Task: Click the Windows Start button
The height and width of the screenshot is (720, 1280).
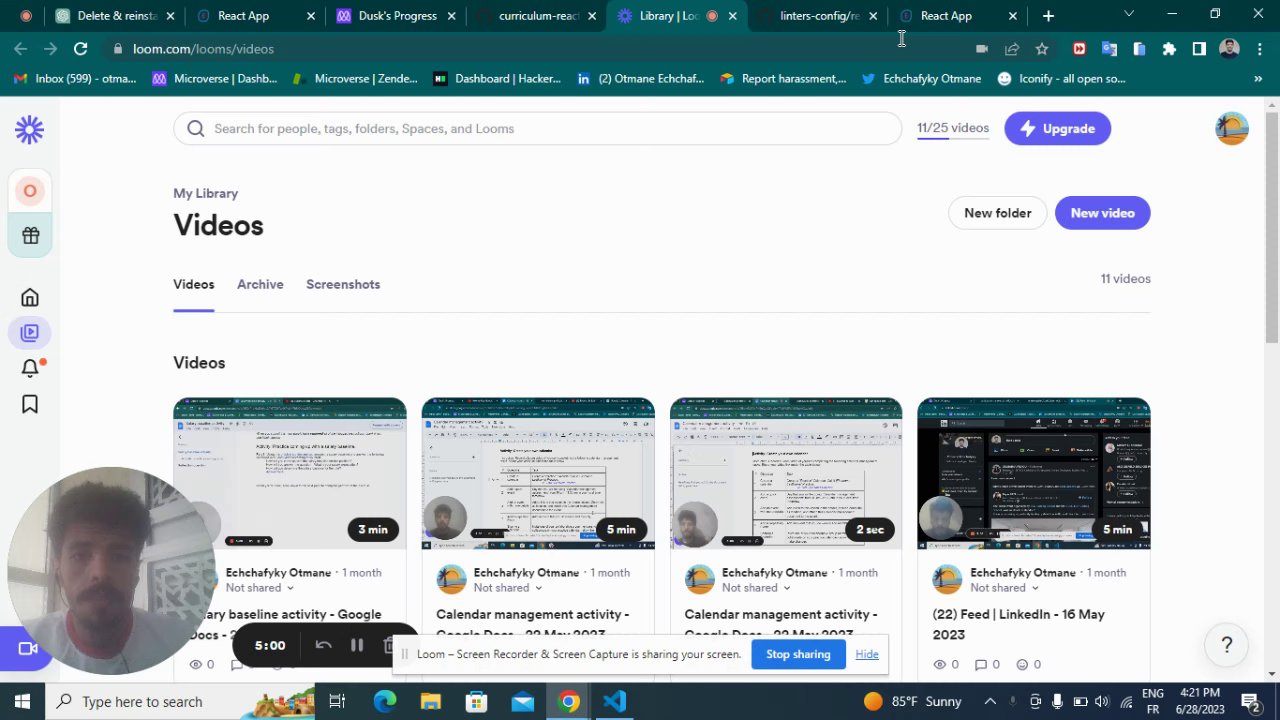Action: click(x=22, y=701)
